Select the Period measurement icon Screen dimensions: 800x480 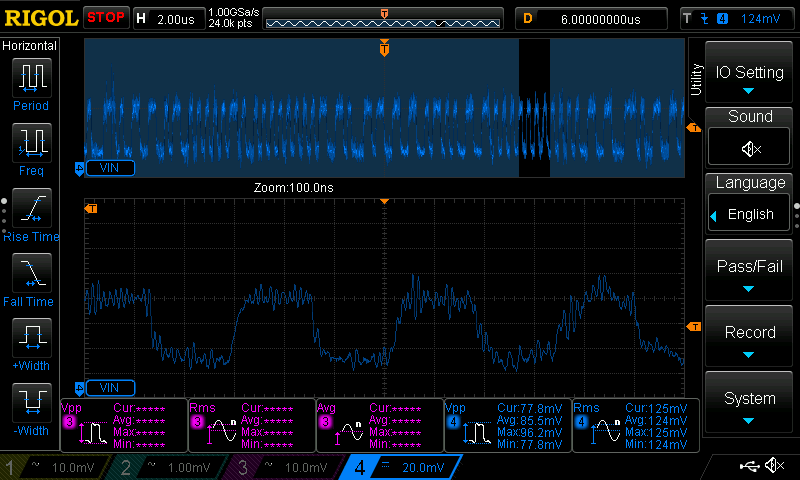click(x=32, y=78)
